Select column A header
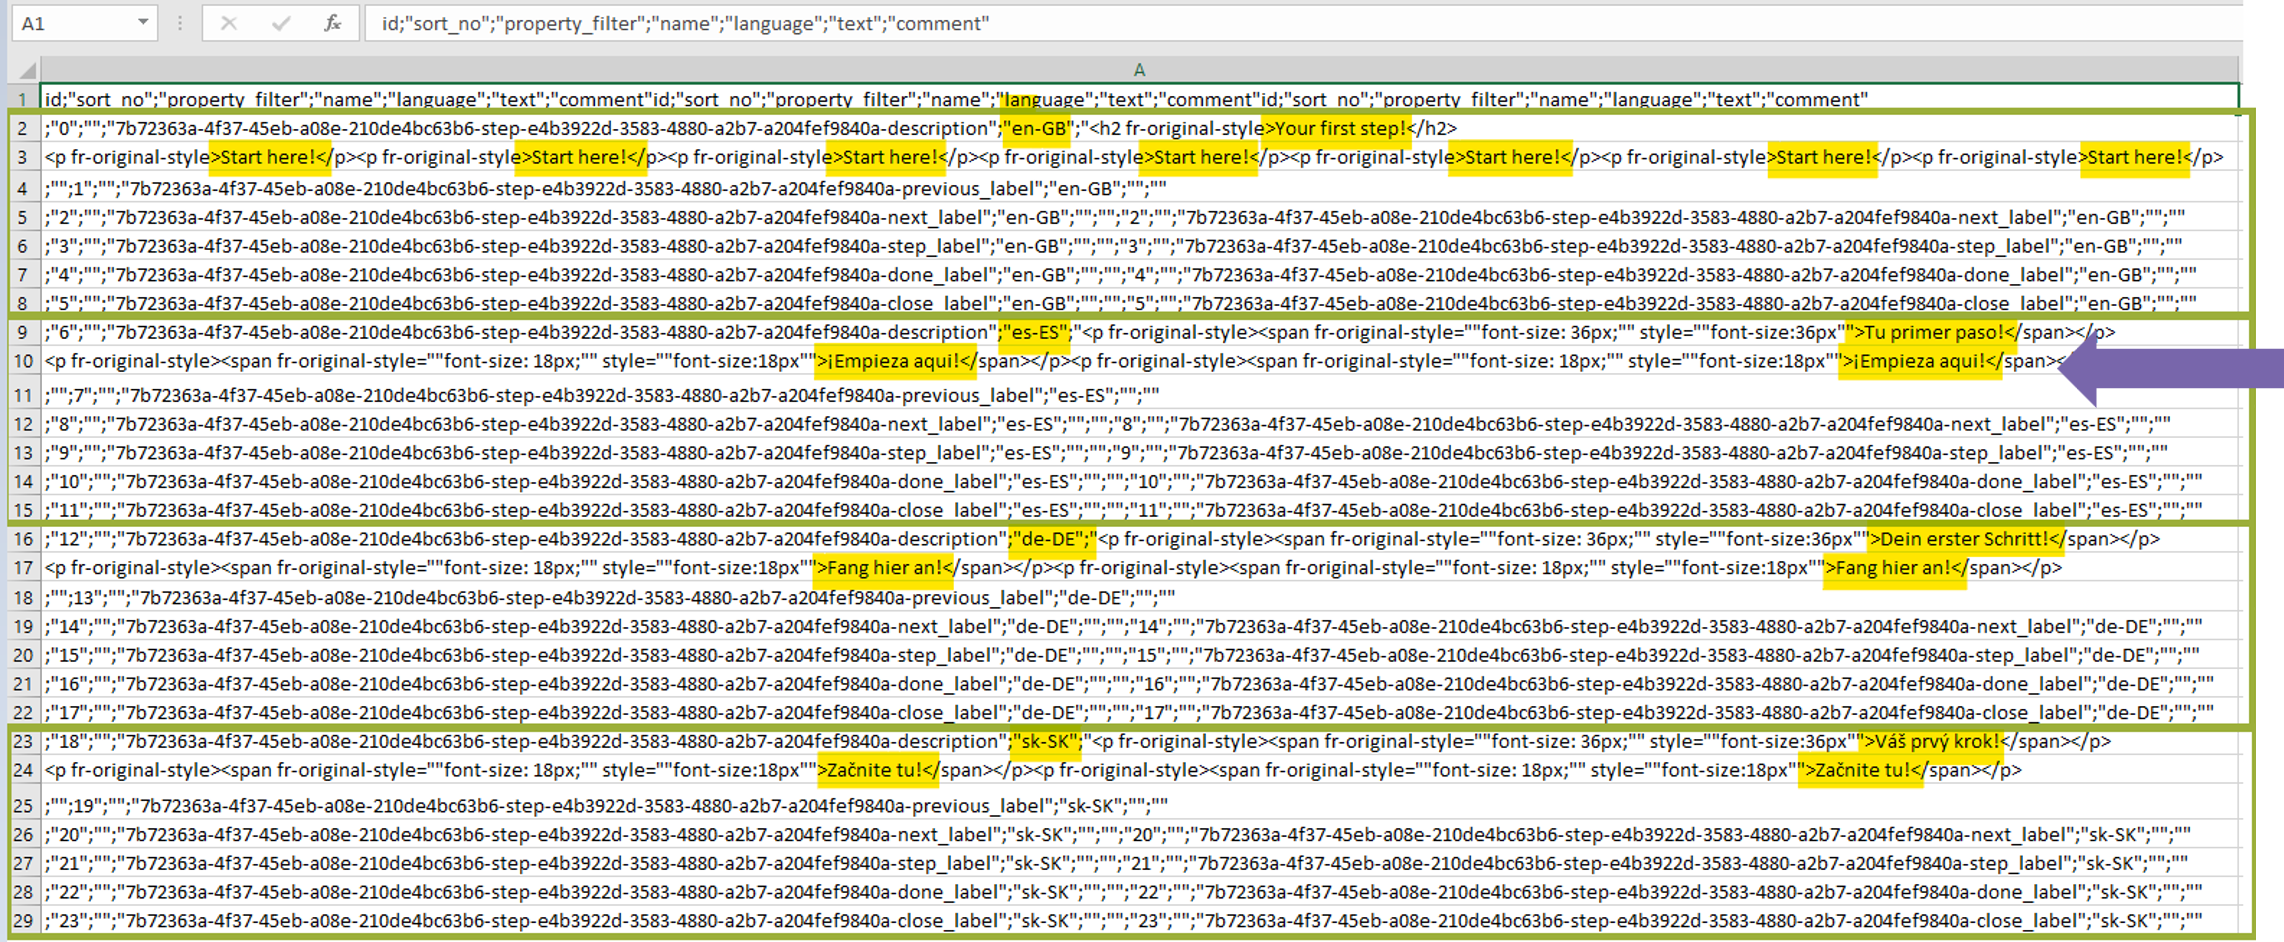 click(x=1138, y=70)
